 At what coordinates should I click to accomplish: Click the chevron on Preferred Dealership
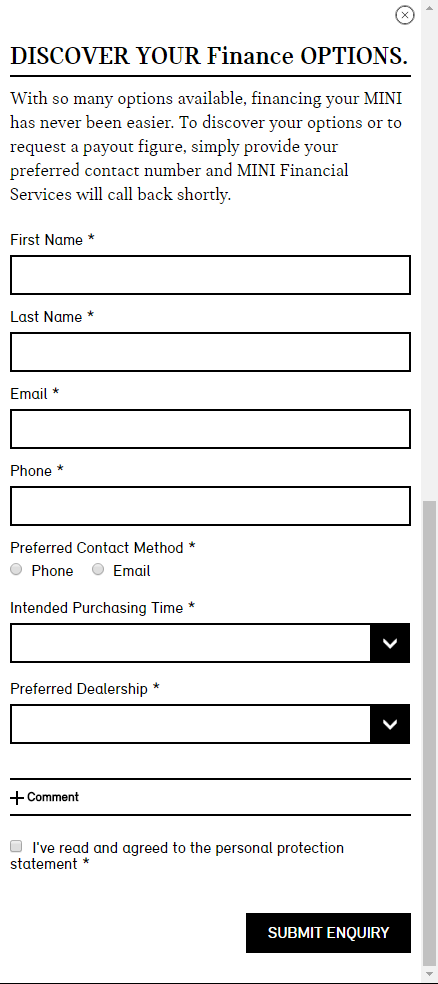point(390,724)
